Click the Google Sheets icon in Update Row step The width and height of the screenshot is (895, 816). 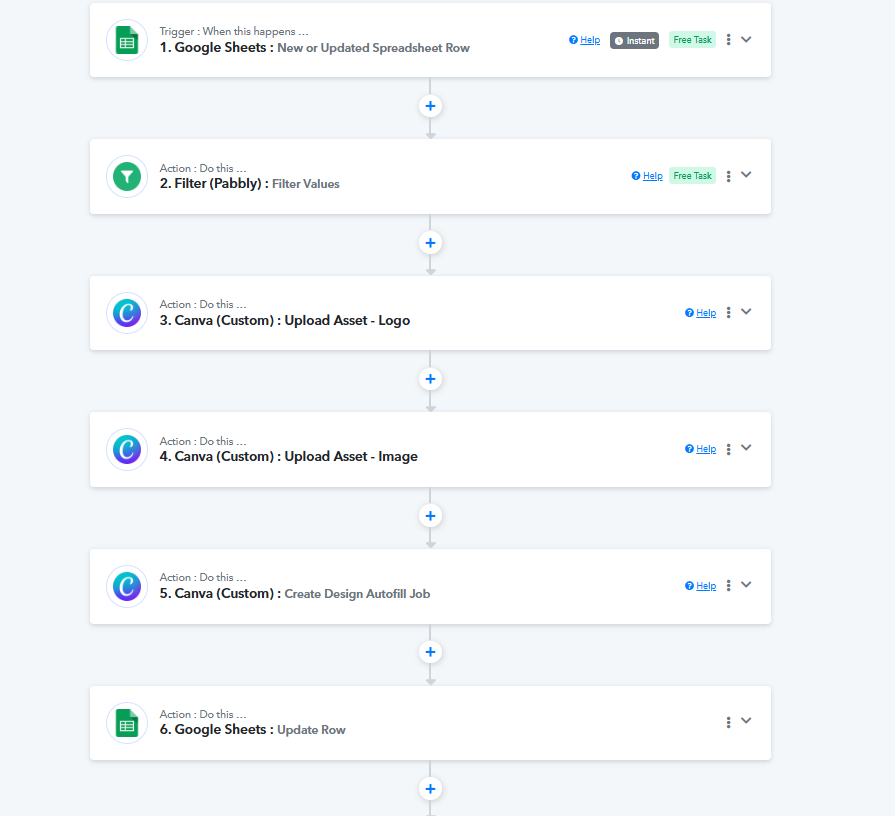pos(127,723)
